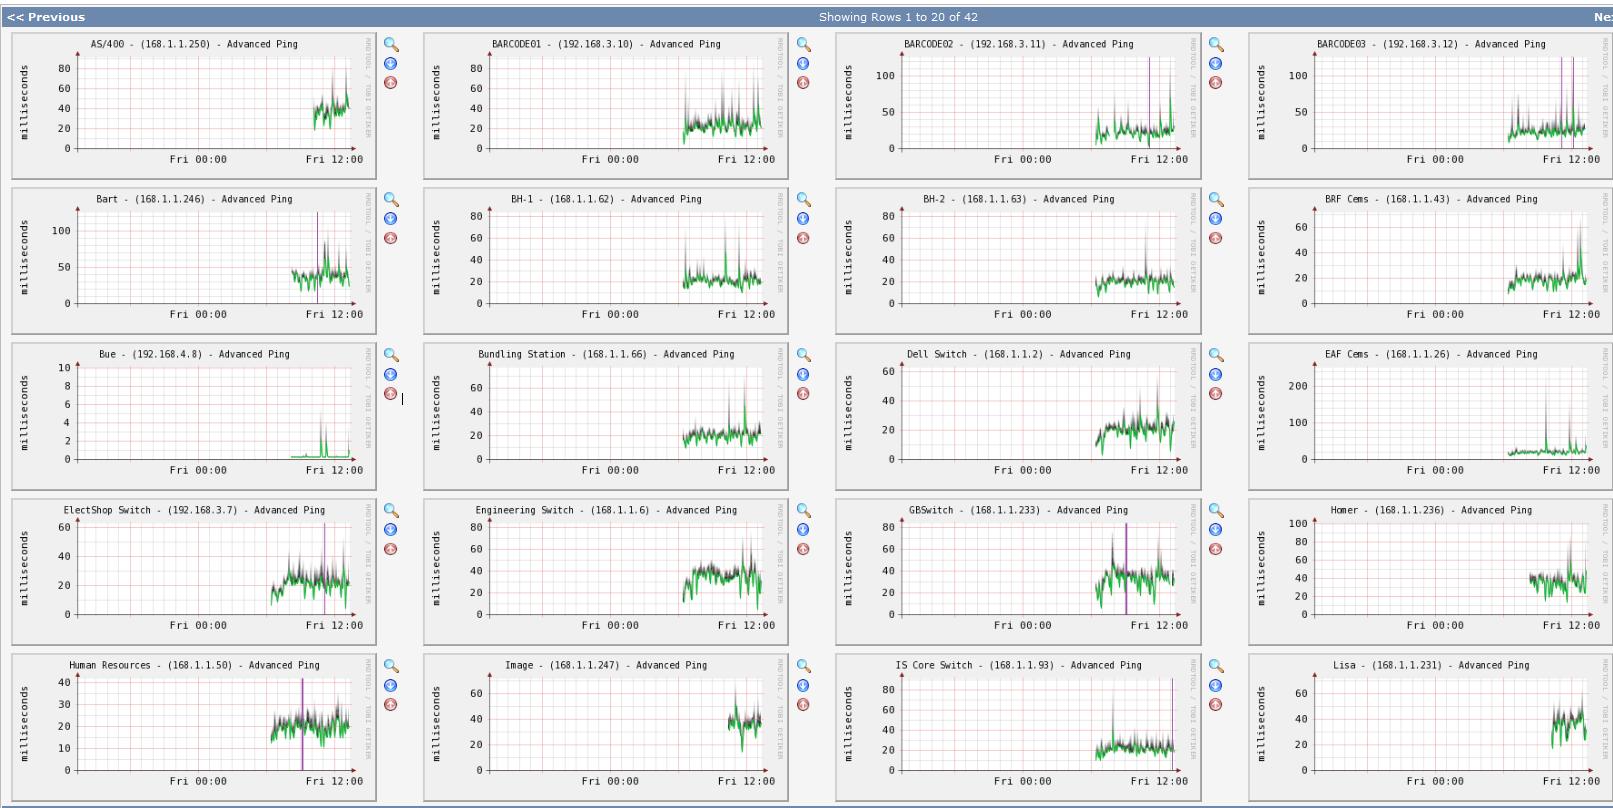Download CSV for GBSwitch graph
This screenshot has height=808, width=1613.
pyautogui.click(x=1216, y=530)
